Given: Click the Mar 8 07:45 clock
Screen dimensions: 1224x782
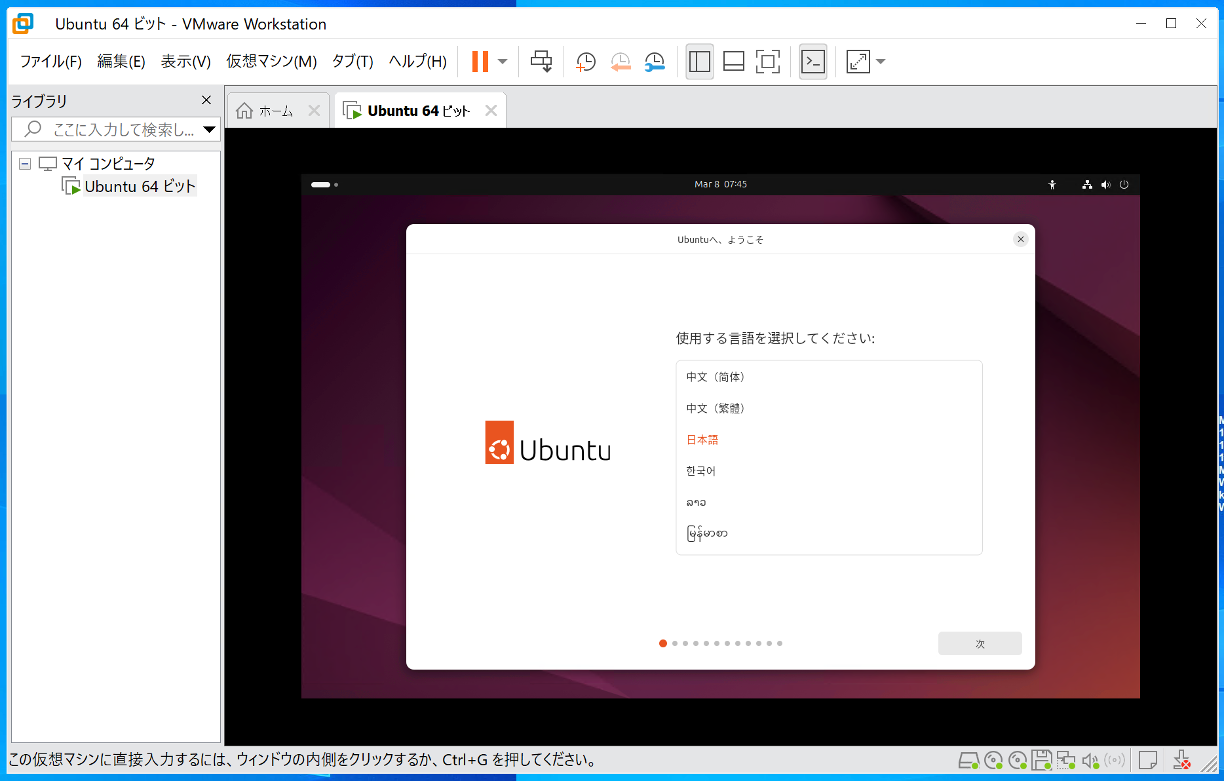Looking at the screenshot, I should point(720,184).
